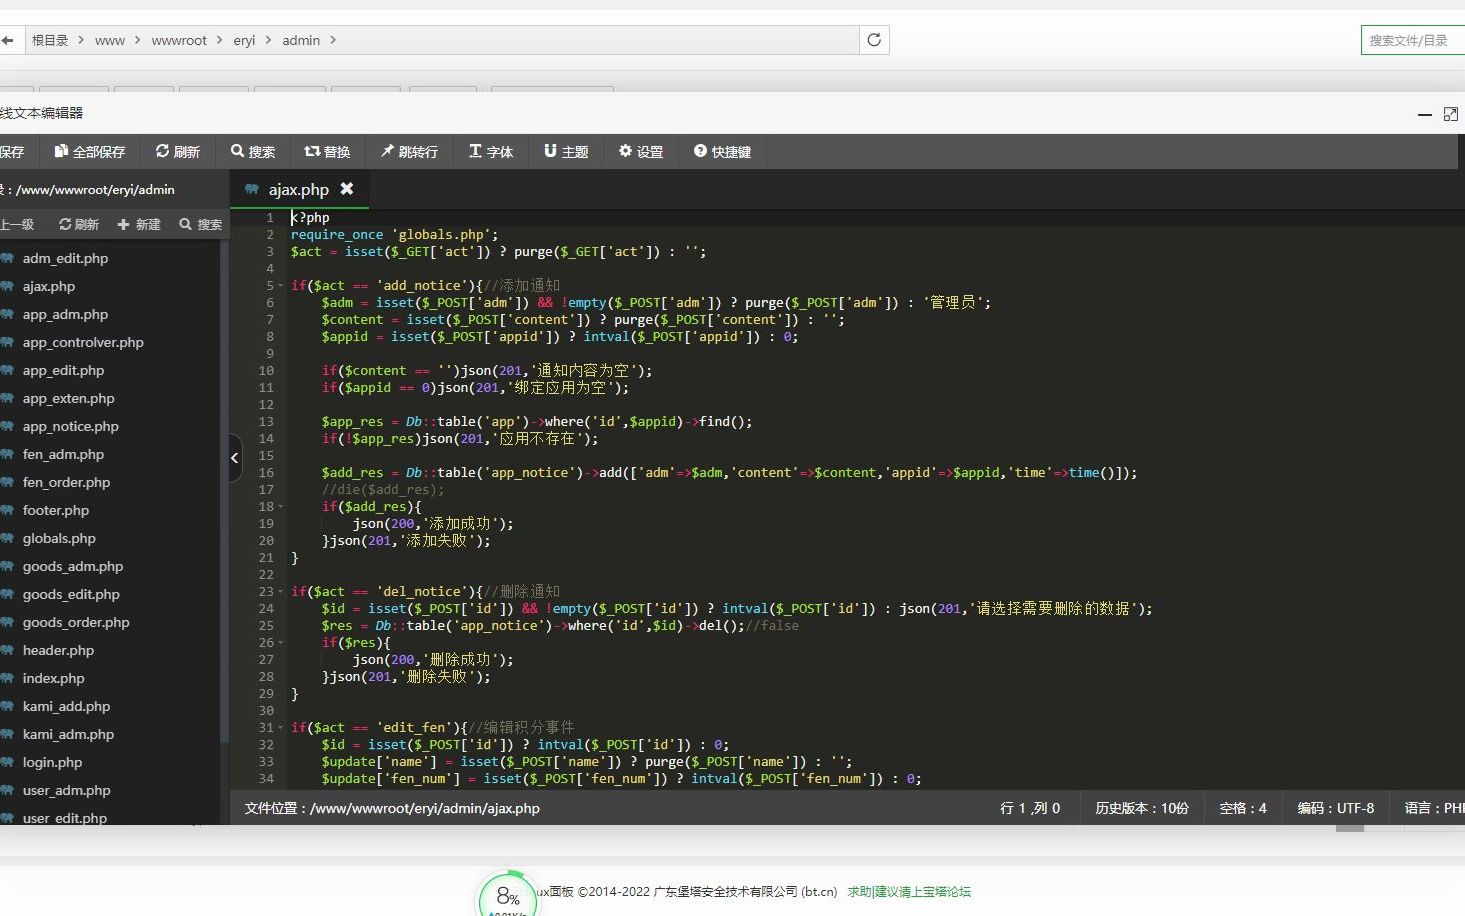This screenshot has height=916, width=1465.
Task: Open 主题 theme menu
Action: click(x=566, y=151)
